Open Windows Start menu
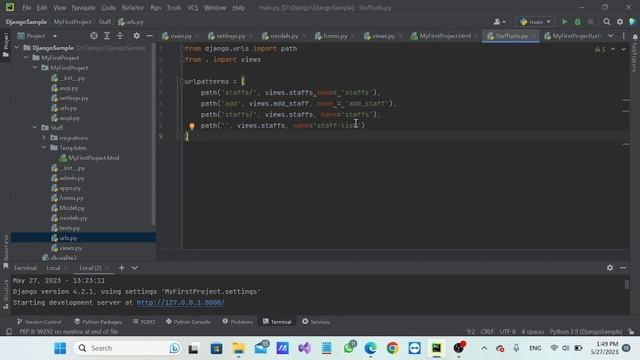 click(x=60, y=348)
